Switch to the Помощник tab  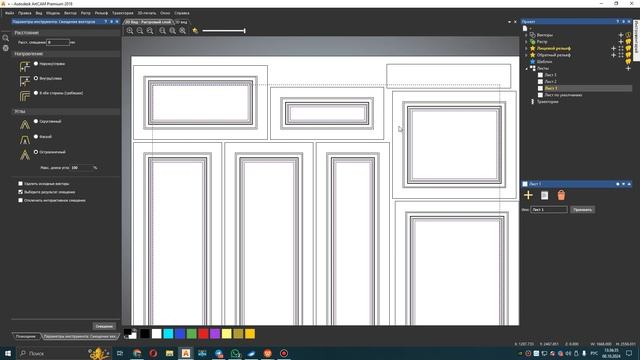26,336
